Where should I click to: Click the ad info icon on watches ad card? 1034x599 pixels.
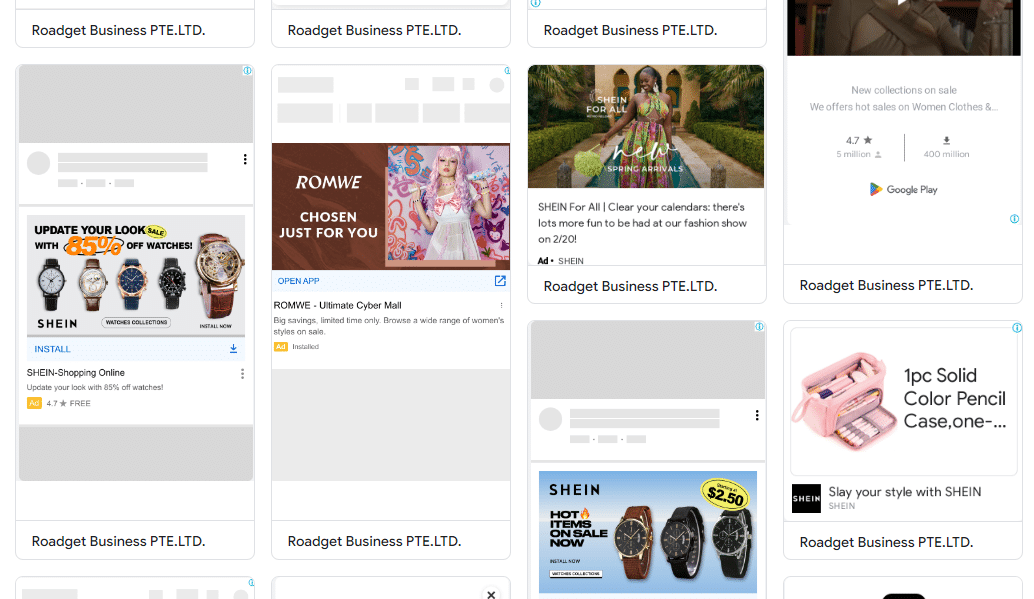[247, 71]
